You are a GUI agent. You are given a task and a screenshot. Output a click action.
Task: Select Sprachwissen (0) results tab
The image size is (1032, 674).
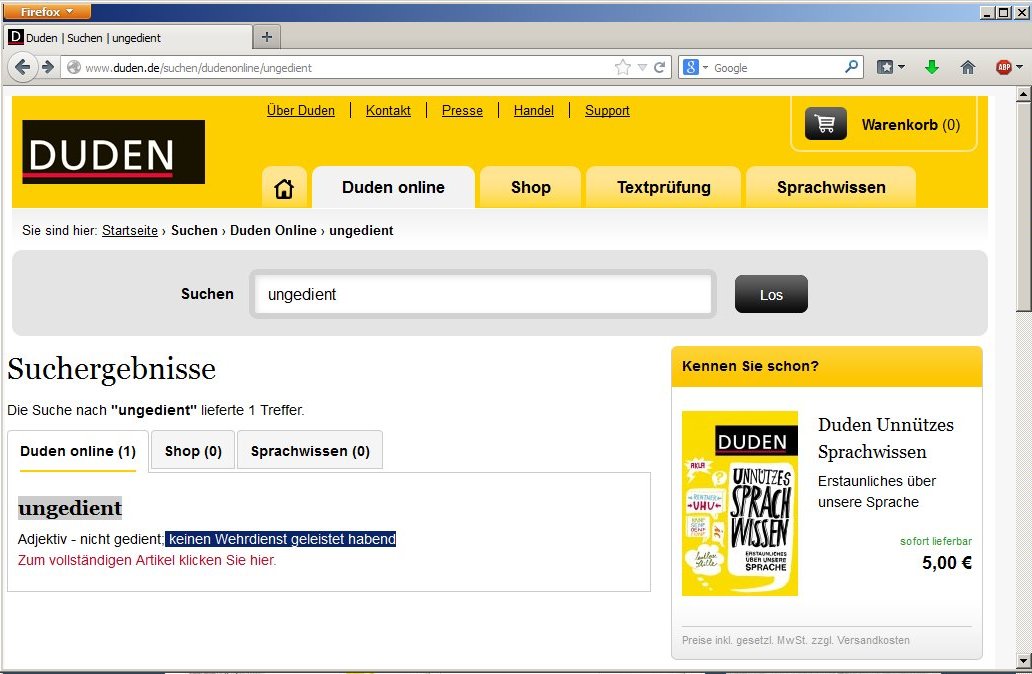point(310,451)
